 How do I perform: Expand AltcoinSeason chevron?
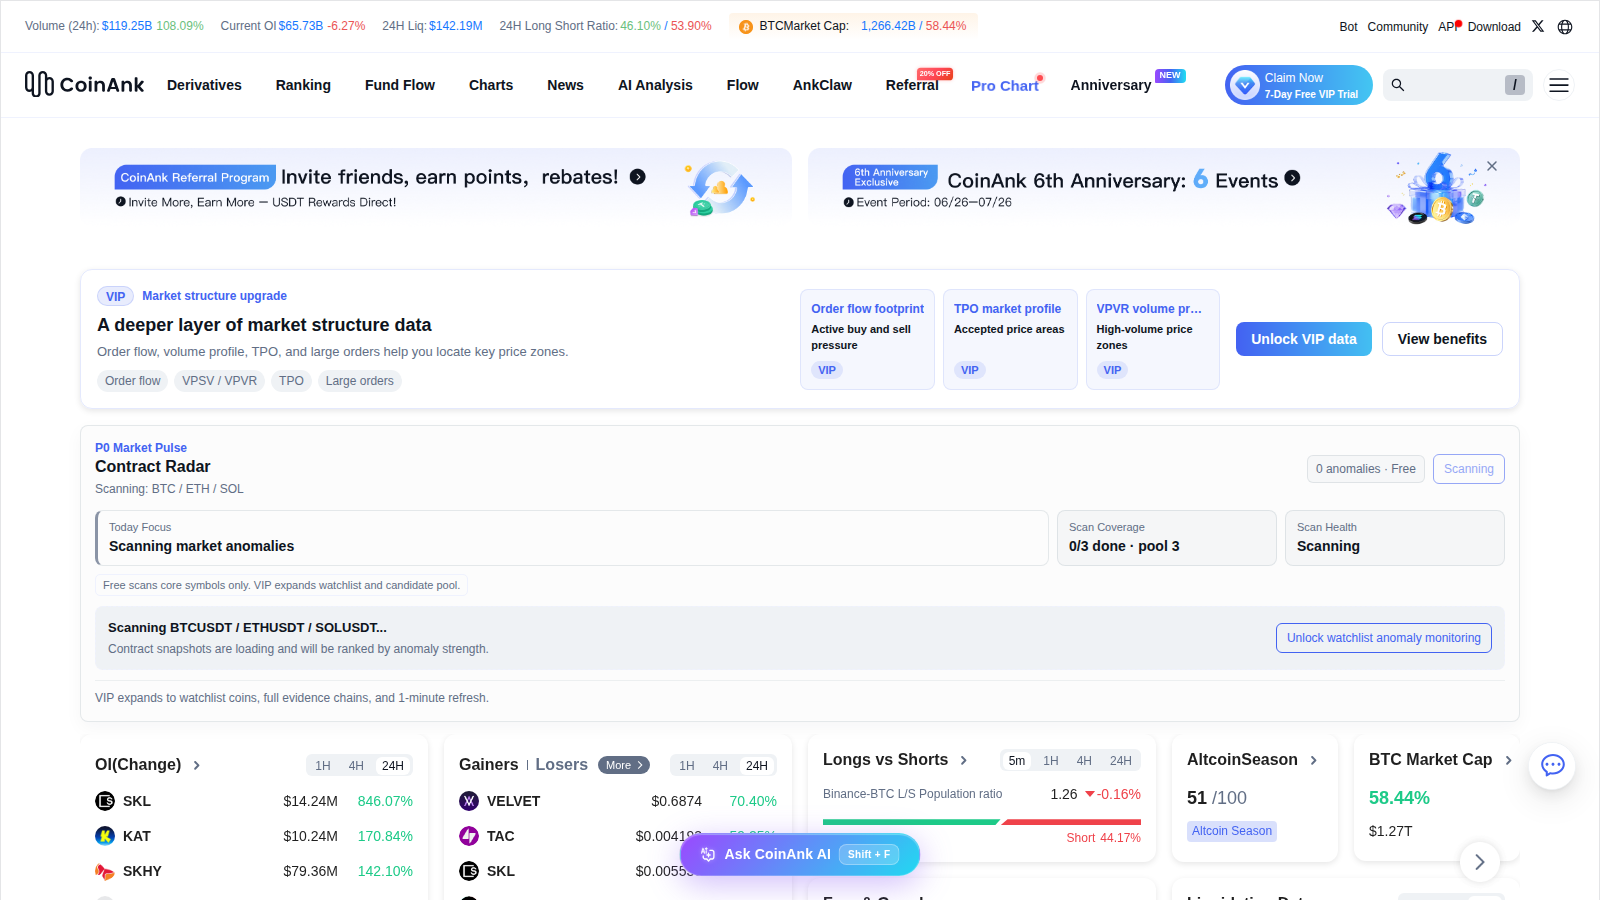click(1314, 760)
